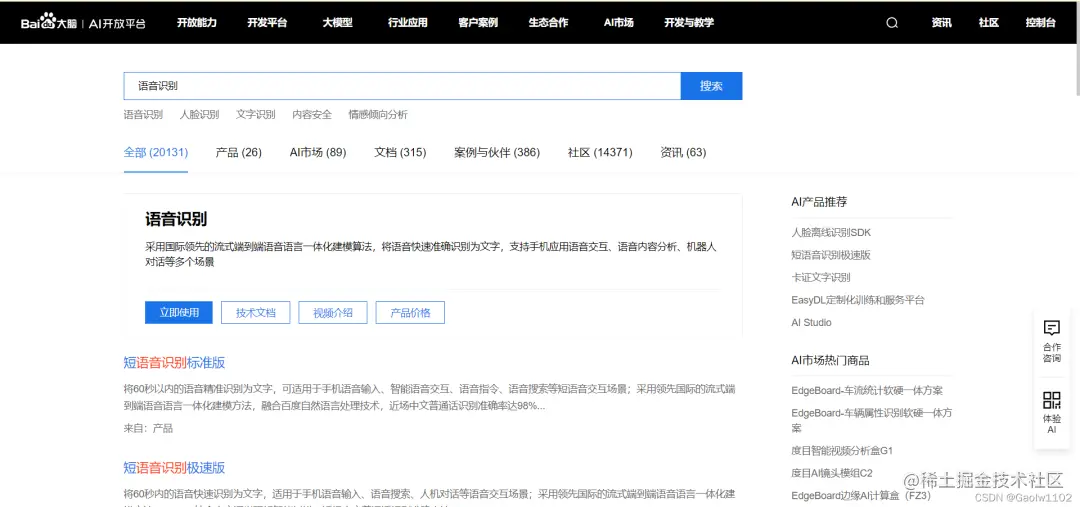Viewport: 1080px width, 507px height.
Task: Switch to the 全部 (20131) tab
Action: [x=156, y=152]
